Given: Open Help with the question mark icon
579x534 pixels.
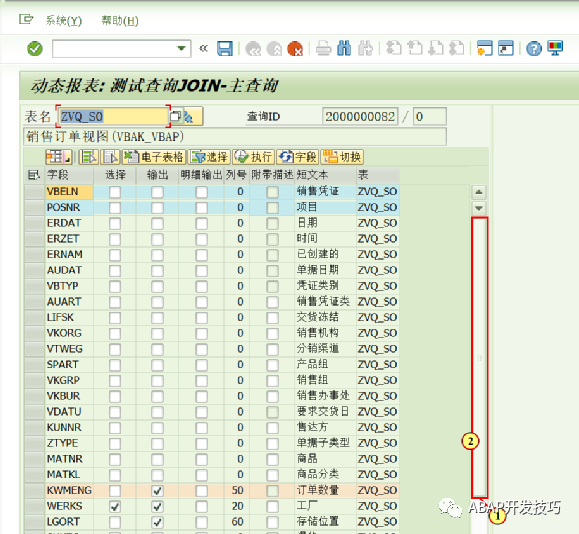Looking at the screenshot, I should coord(534,48).
